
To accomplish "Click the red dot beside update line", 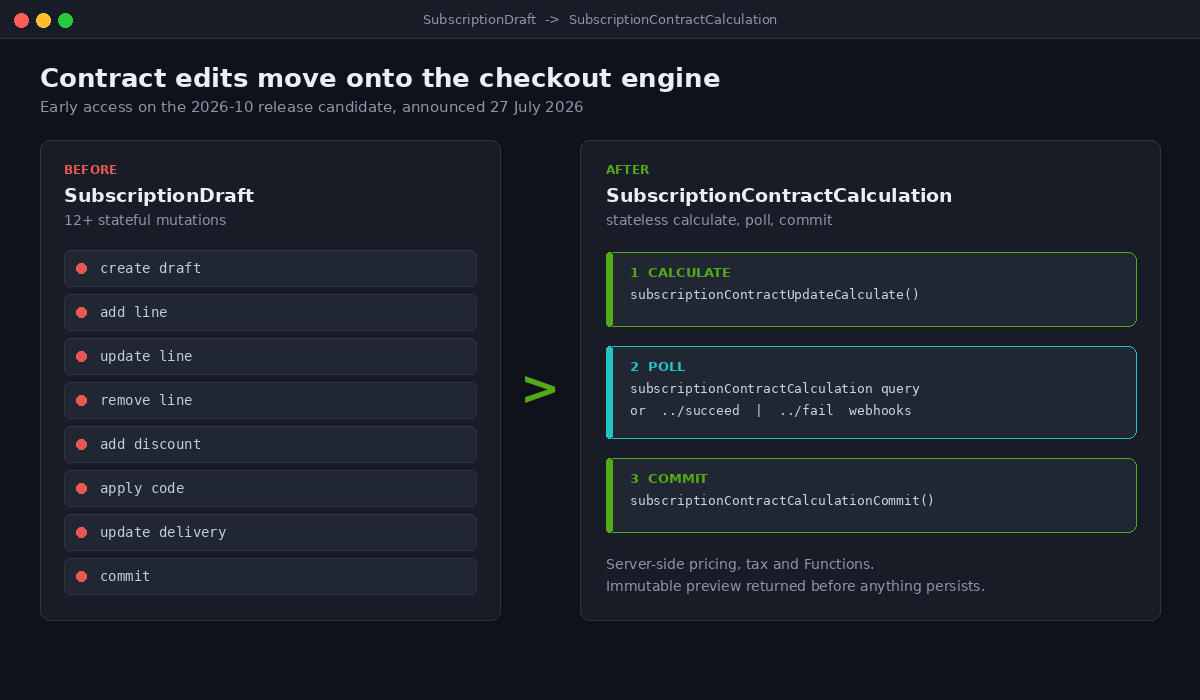I will tap(81, 356).
